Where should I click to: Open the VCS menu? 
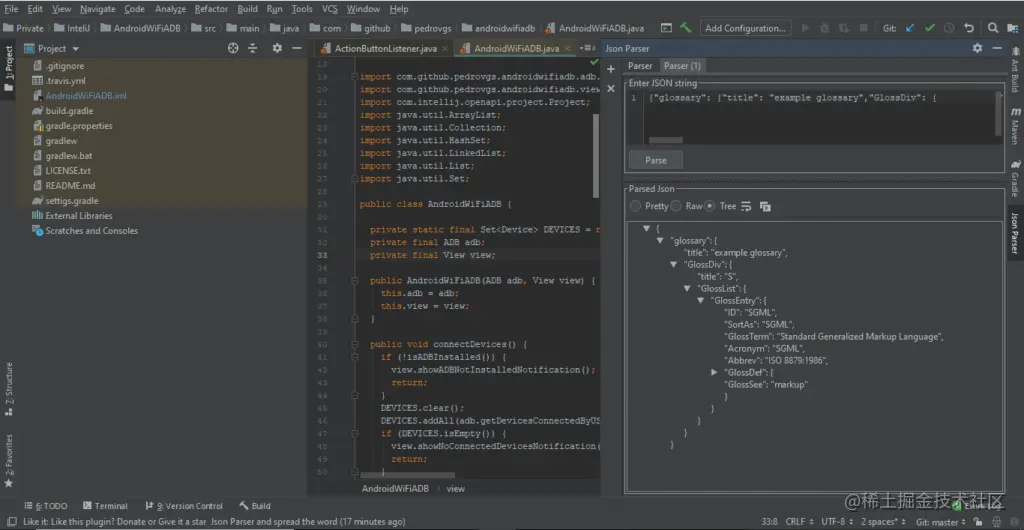(330, 9)
